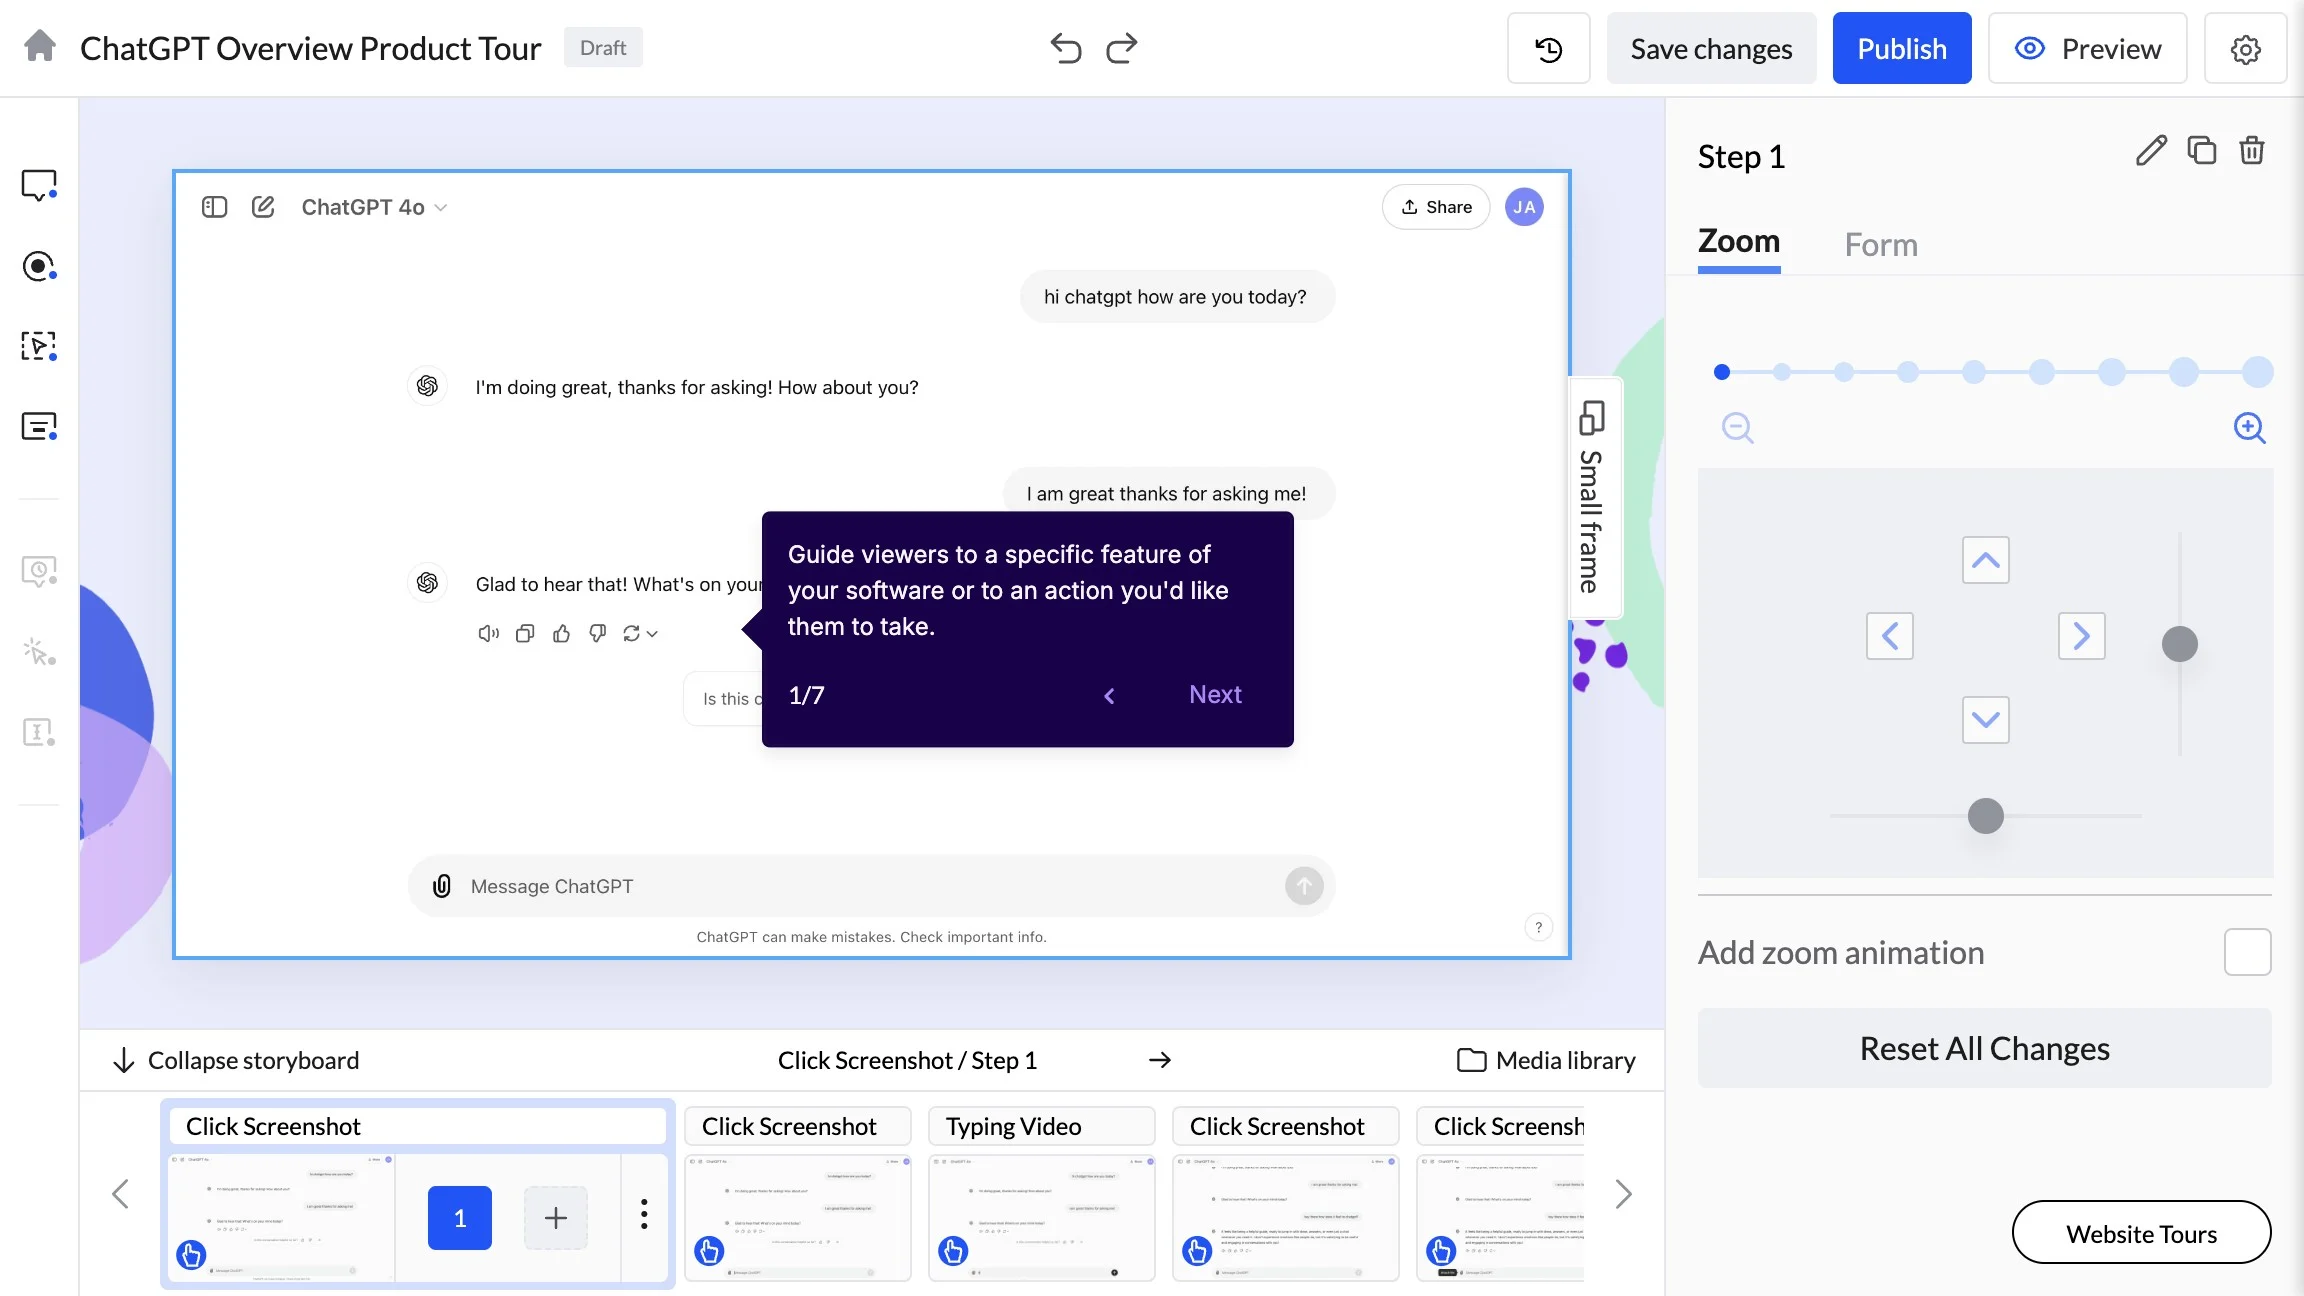The image size is (2304, 1296).
Task: Select the Typing Video thumbnail
Action: pyautogui.click(x=1041, y=1218)
